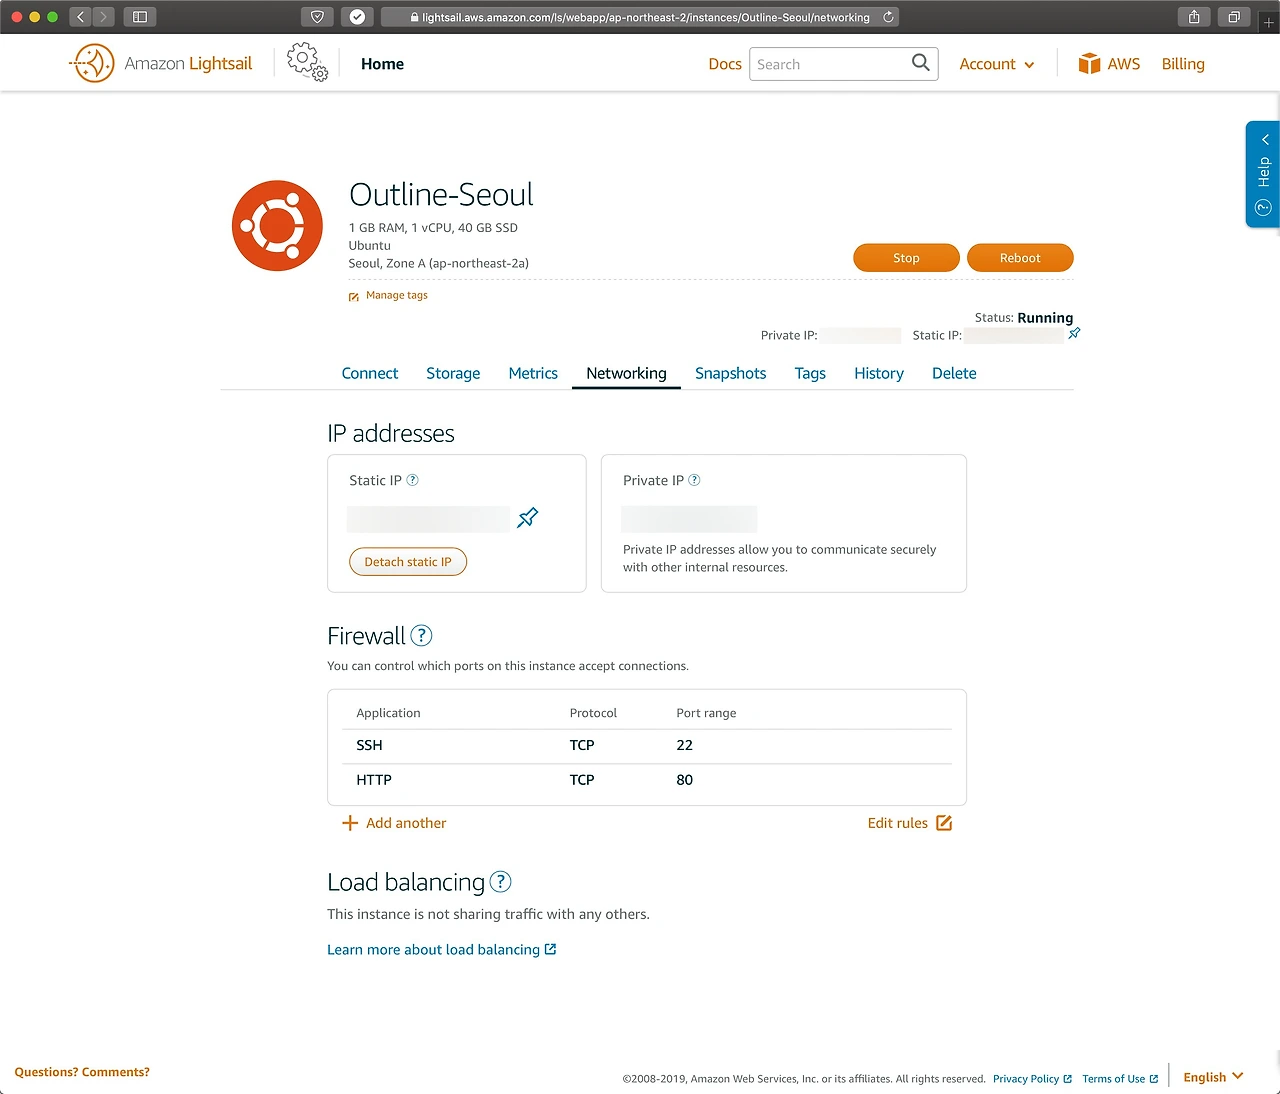Select the Networking tab
1280x1094 pixels.
tap(626, 373)
